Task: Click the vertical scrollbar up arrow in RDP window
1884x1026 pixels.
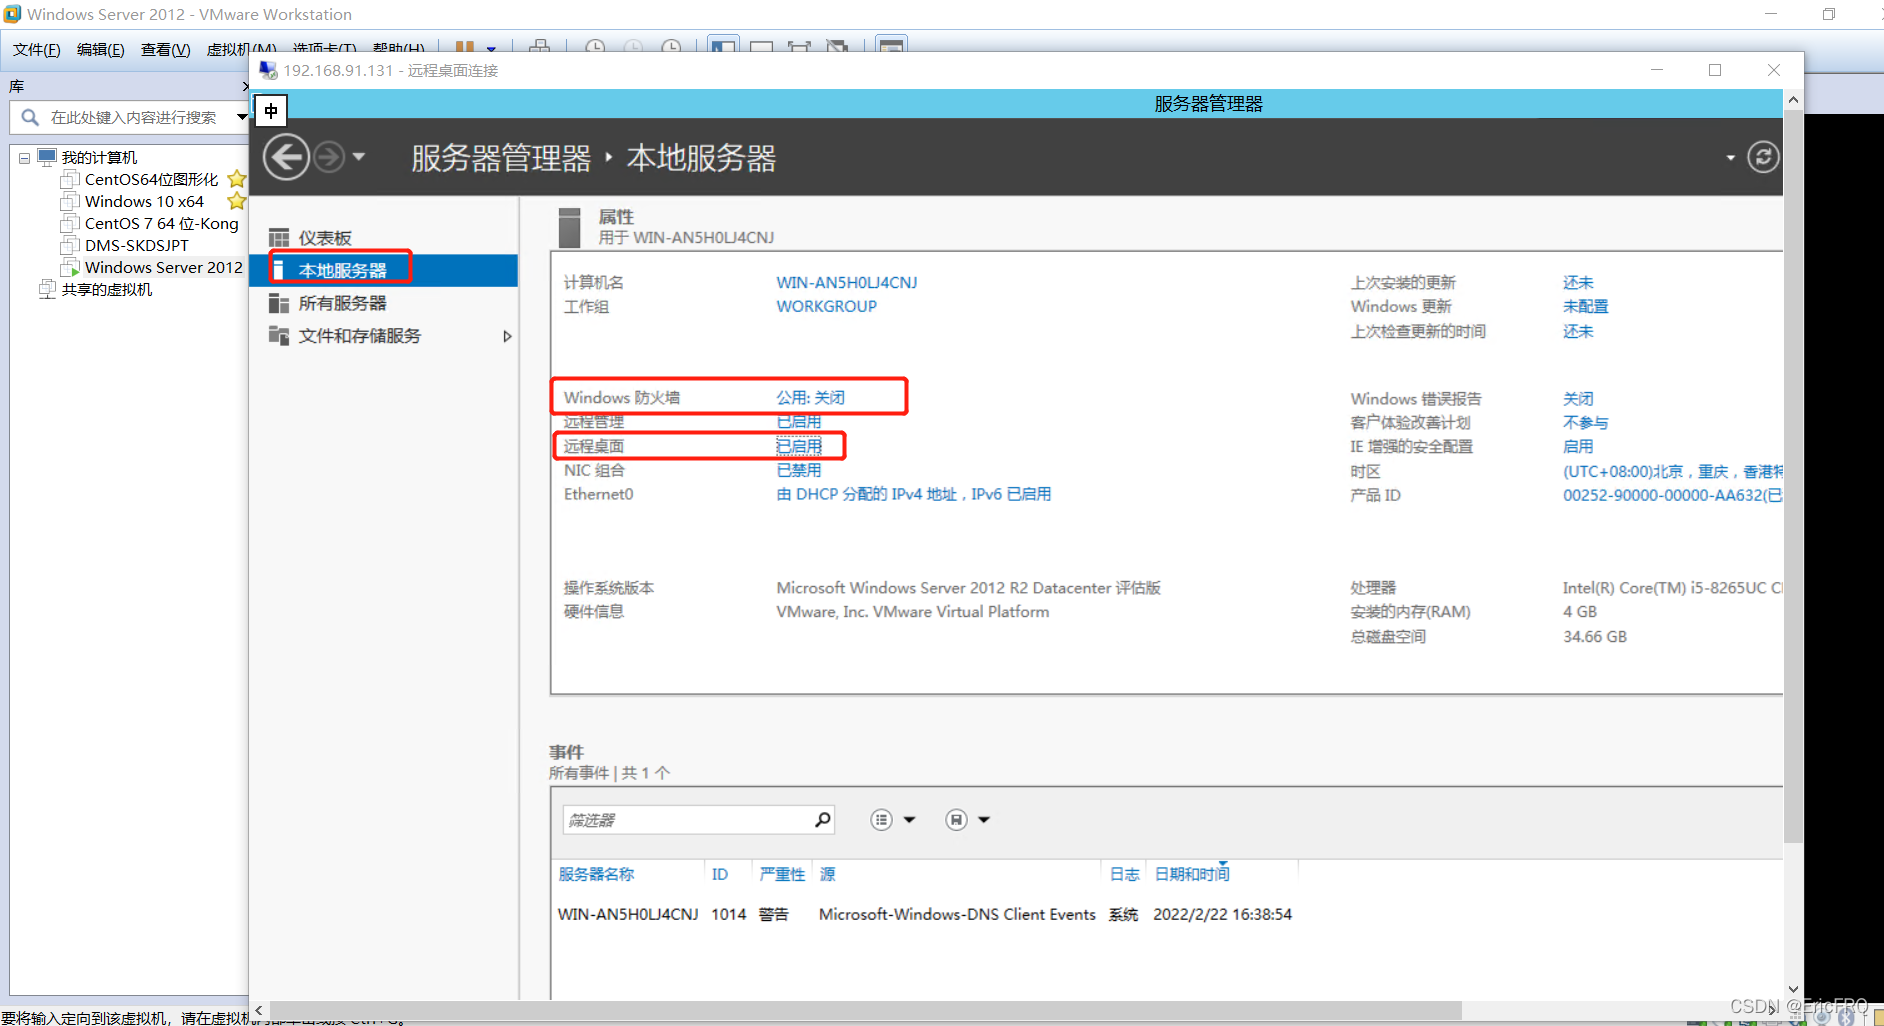Action: [x=1793, y=100]
